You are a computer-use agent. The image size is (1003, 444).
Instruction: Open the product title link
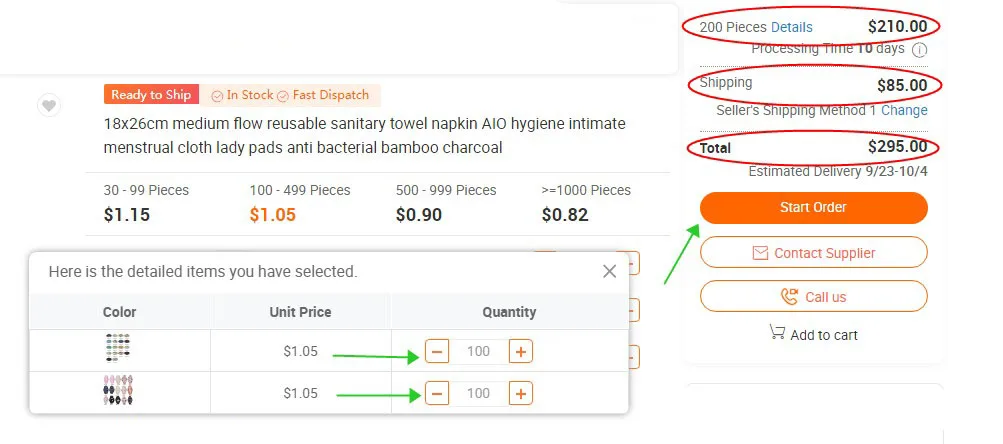point(364,136)
